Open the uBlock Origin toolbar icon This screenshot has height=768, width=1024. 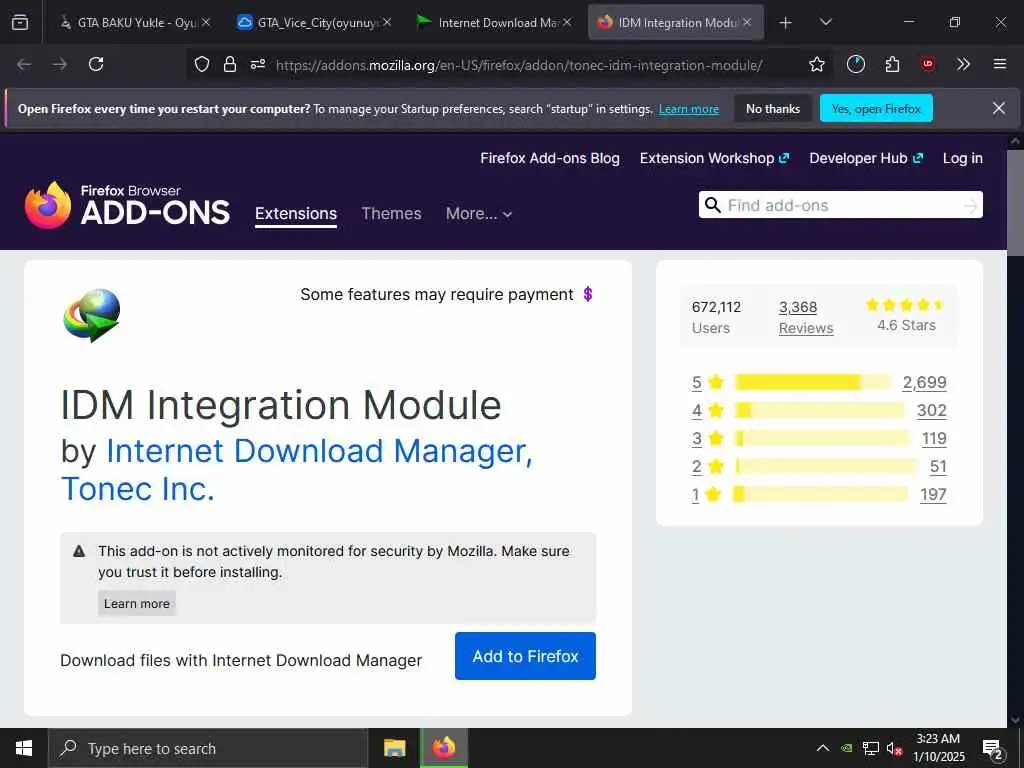point(927,64)
